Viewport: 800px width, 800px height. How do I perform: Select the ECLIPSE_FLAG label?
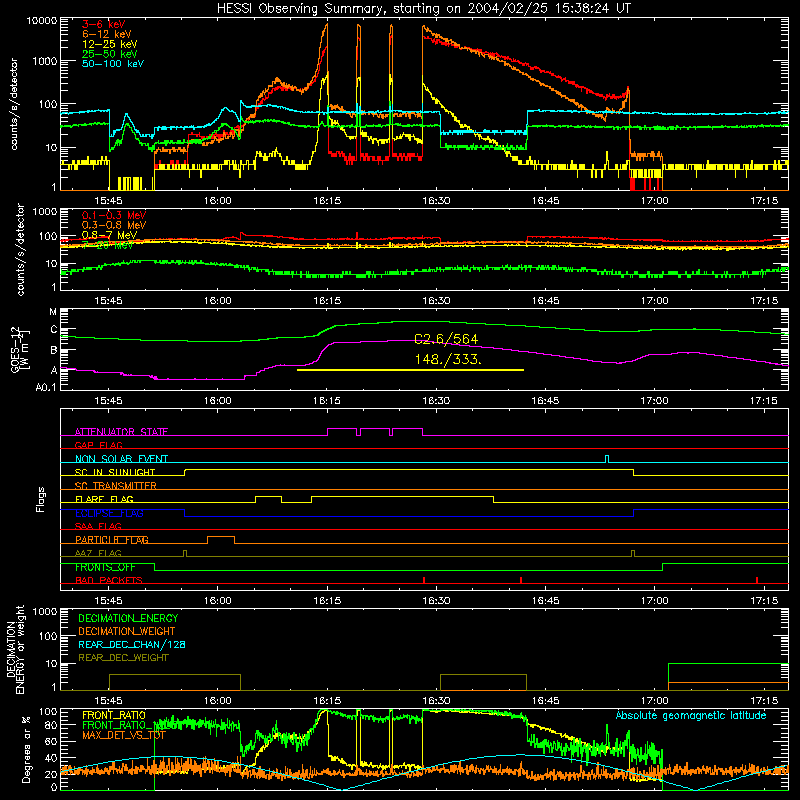click(109, 513)
